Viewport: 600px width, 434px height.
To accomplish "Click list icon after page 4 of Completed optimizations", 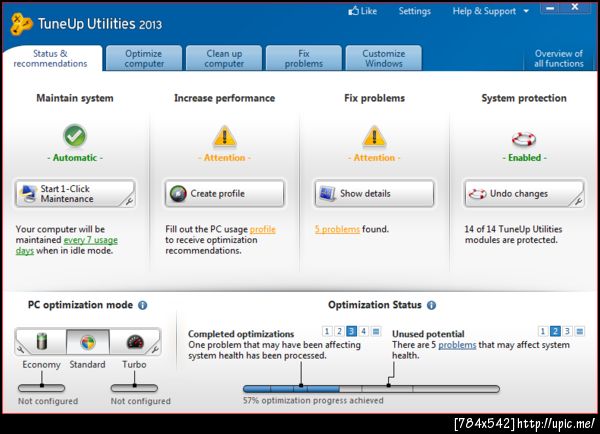I will 376,331.
